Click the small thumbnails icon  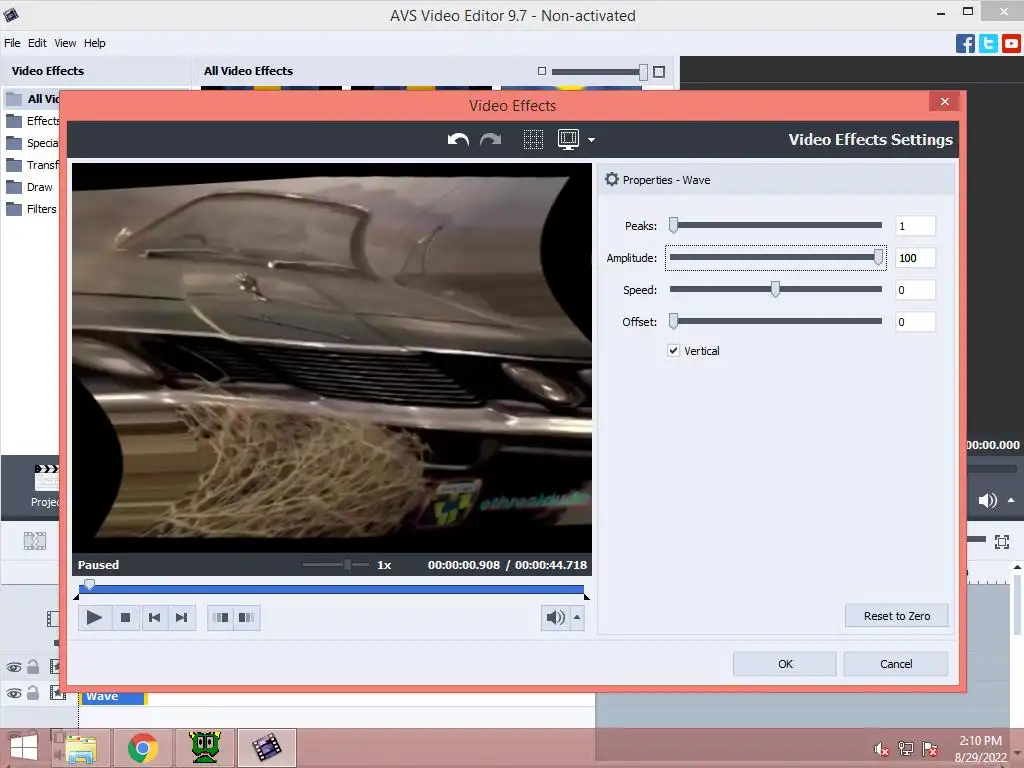pos(541,71)
